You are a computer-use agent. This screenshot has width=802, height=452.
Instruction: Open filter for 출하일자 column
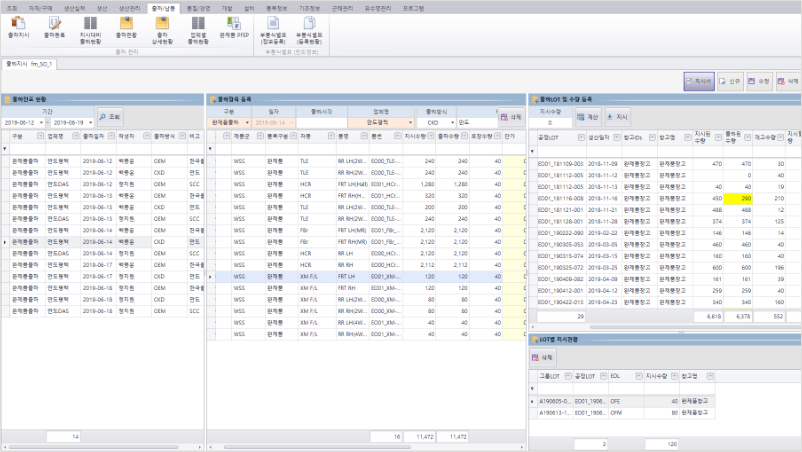tap(111, 136)
